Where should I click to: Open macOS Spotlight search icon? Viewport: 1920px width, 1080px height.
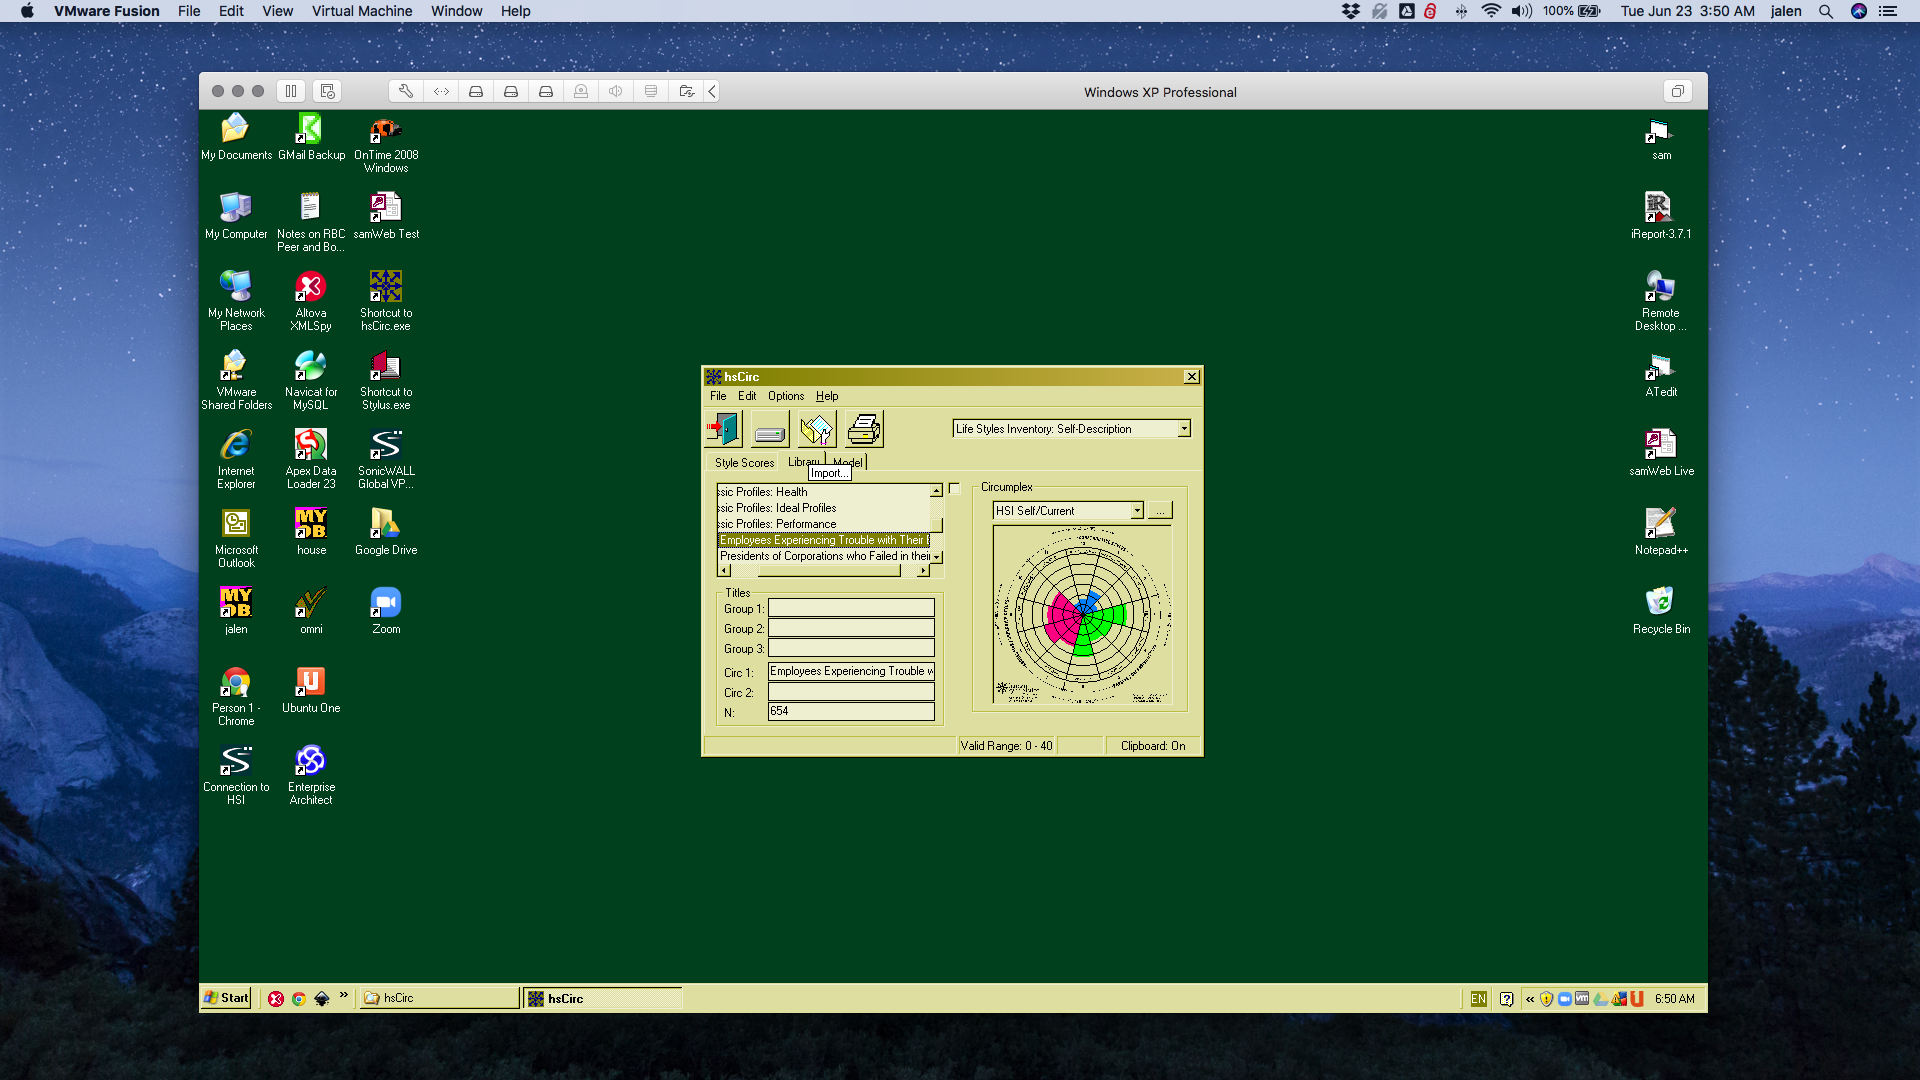point(1825,11)
